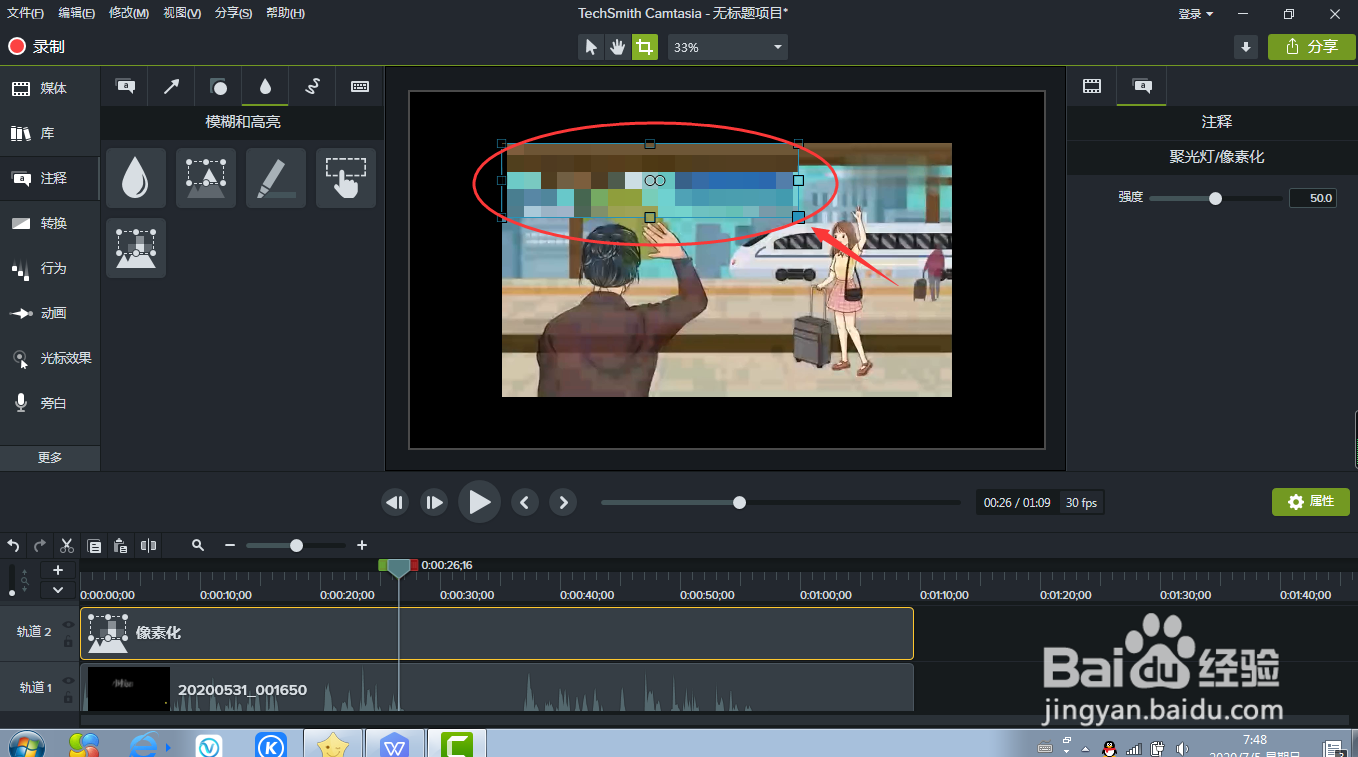The height and width of the screenshot is (757, 1358).
Task: Jump to previous media clip
Action: (525, 502)
